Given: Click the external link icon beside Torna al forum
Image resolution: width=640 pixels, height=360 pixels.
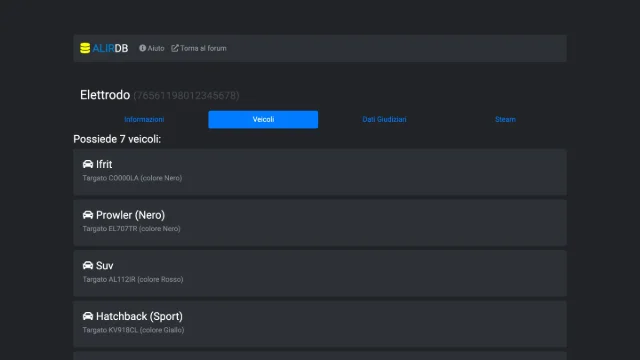Looking at the screenshot, I should pos(175,48).
